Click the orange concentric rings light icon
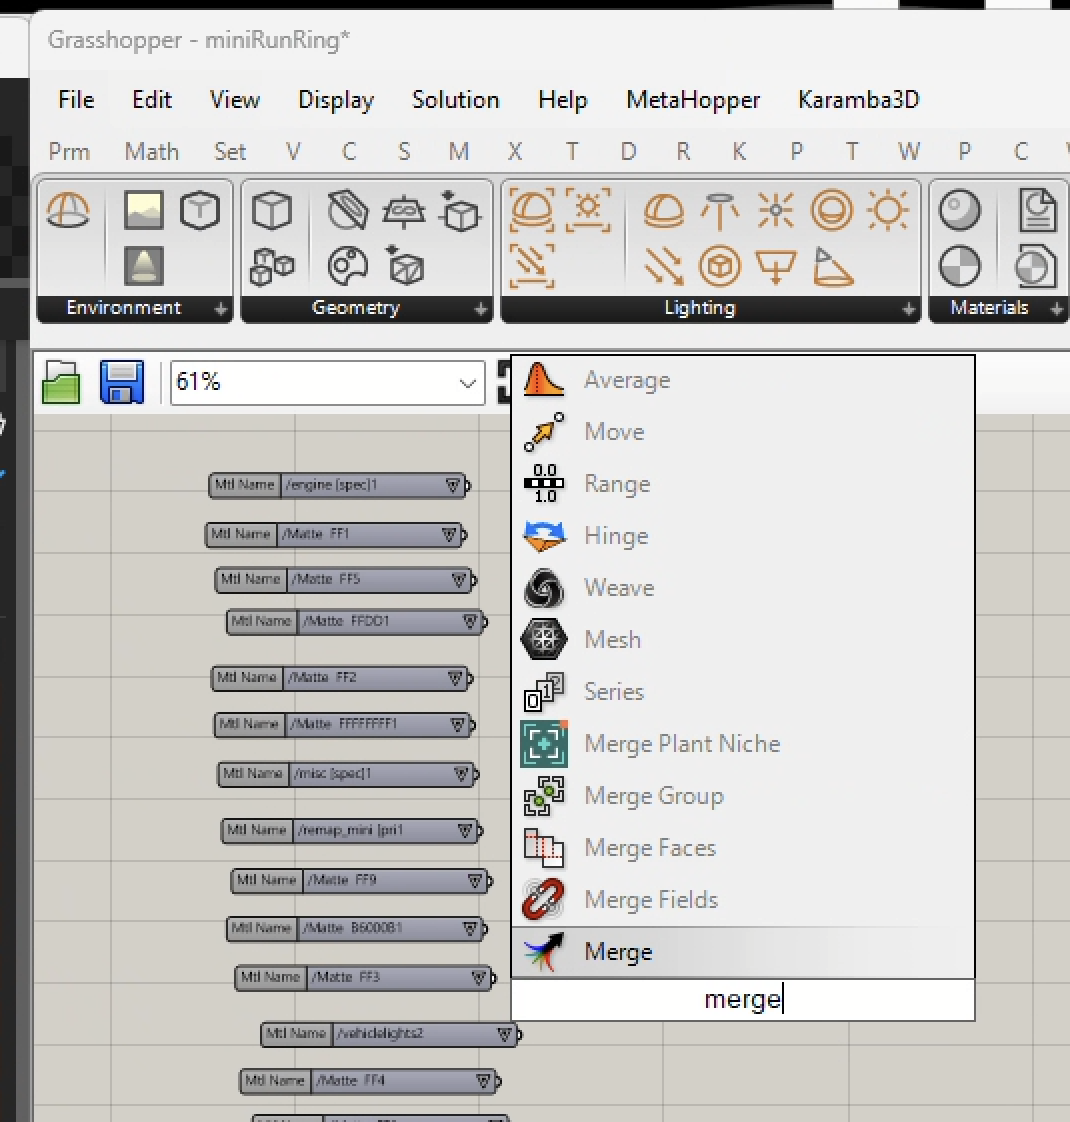Screen dimensions: 1070x1122 pyautogui.click(x=832, y=210)
